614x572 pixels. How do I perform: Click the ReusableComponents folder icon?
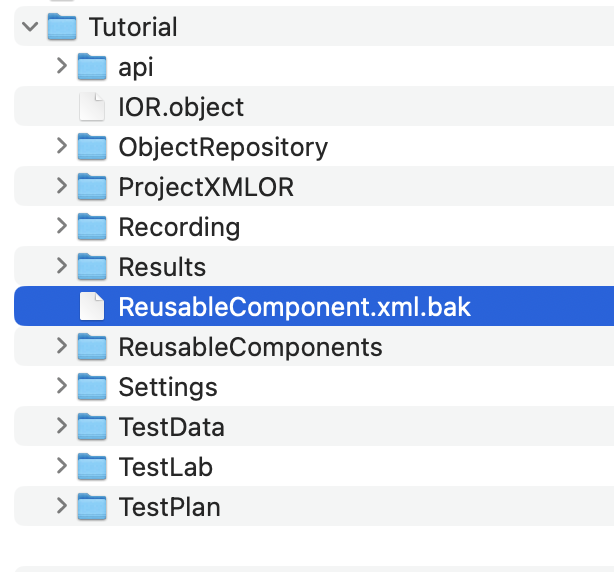(92, 346)
